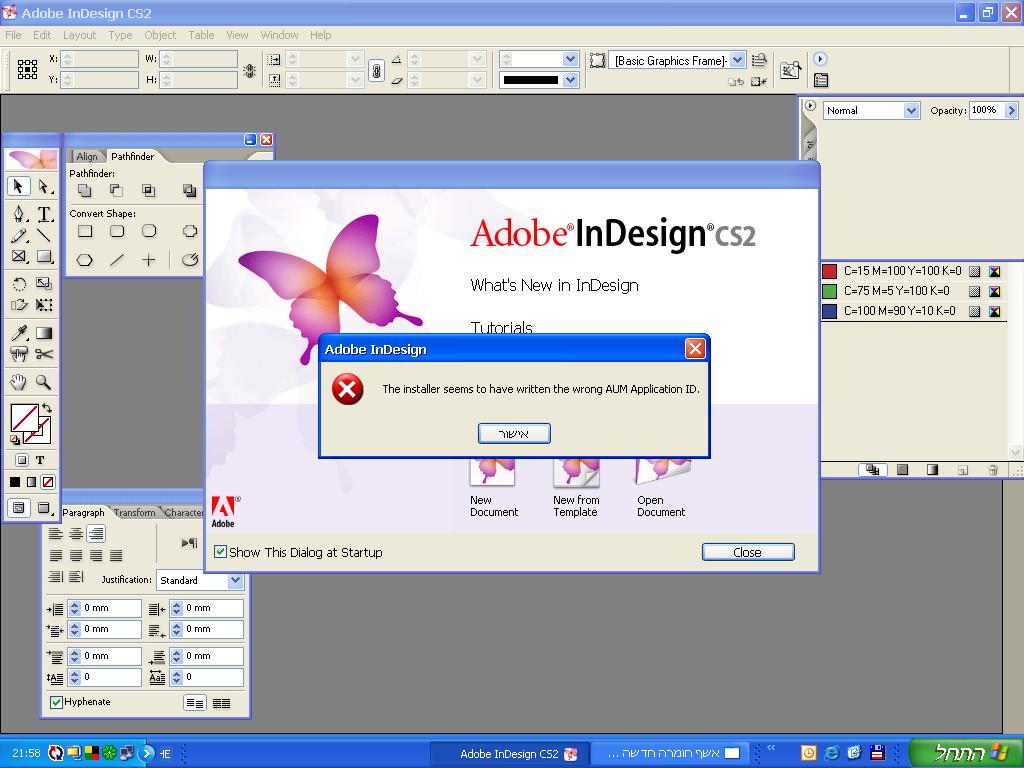This screenshot has height=768, width=1024.
Task: Click Formatting Affects Text button
Action: [x=40, y=460]
